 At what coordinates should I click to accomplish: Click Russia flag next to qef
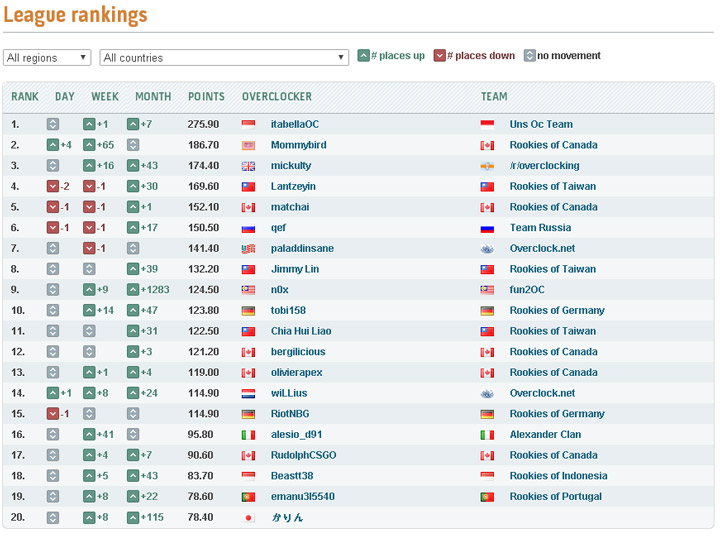(249, 228)
